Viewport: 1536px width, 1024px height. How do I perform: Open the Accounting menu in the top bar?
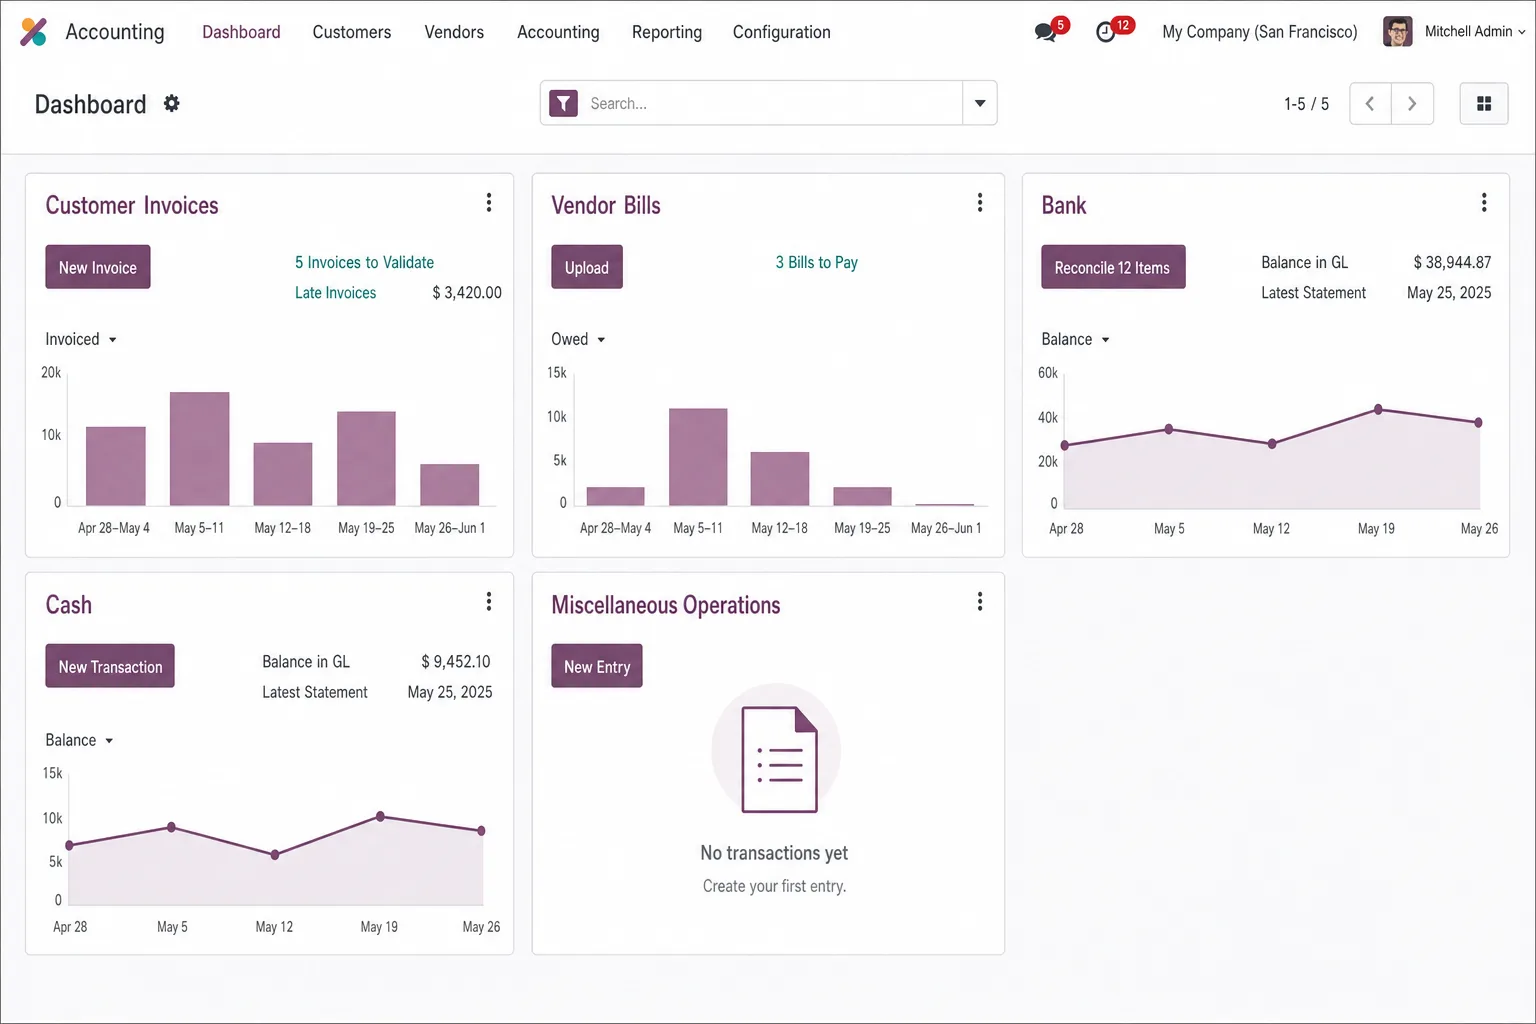point(558,32)
